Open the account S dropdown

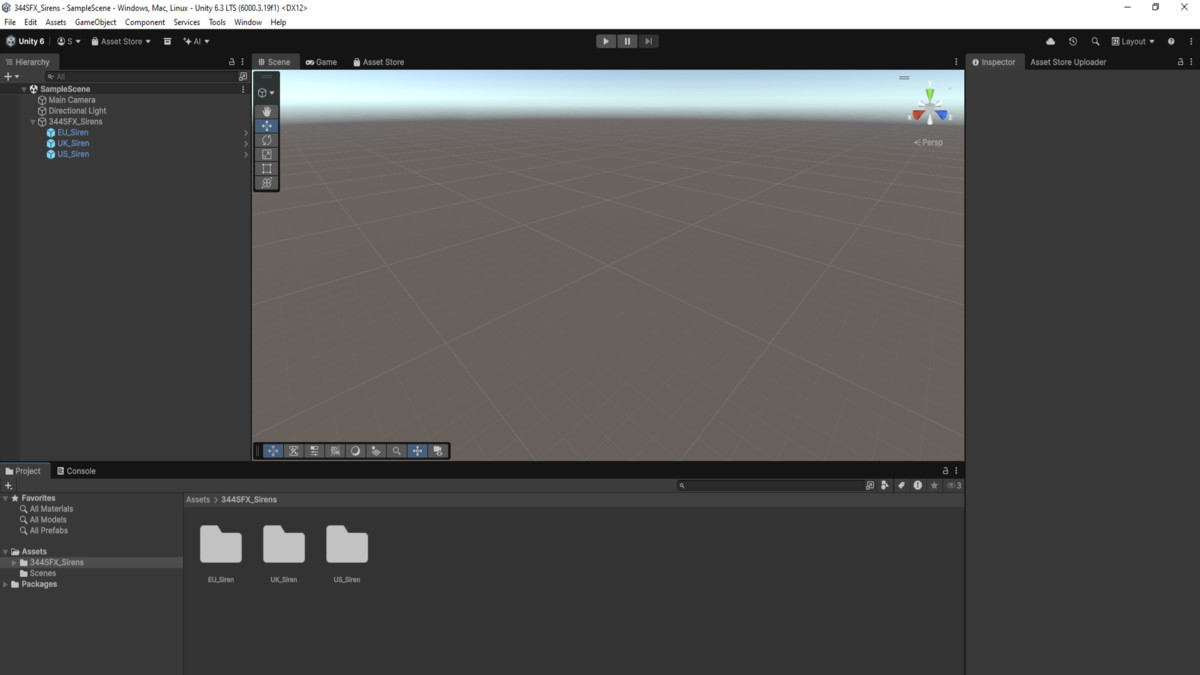tap(69, 41)
